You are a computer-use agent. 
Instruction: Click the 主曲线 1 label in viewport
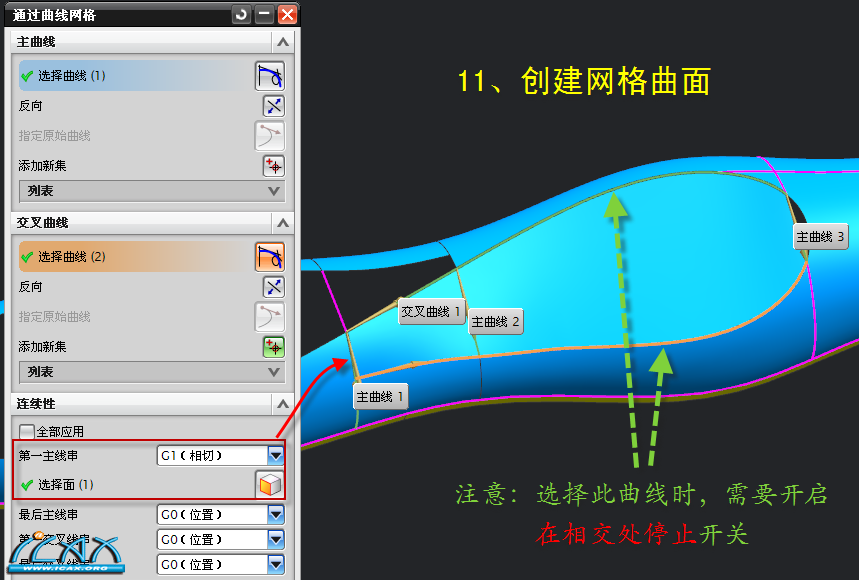tap(380, 397)
